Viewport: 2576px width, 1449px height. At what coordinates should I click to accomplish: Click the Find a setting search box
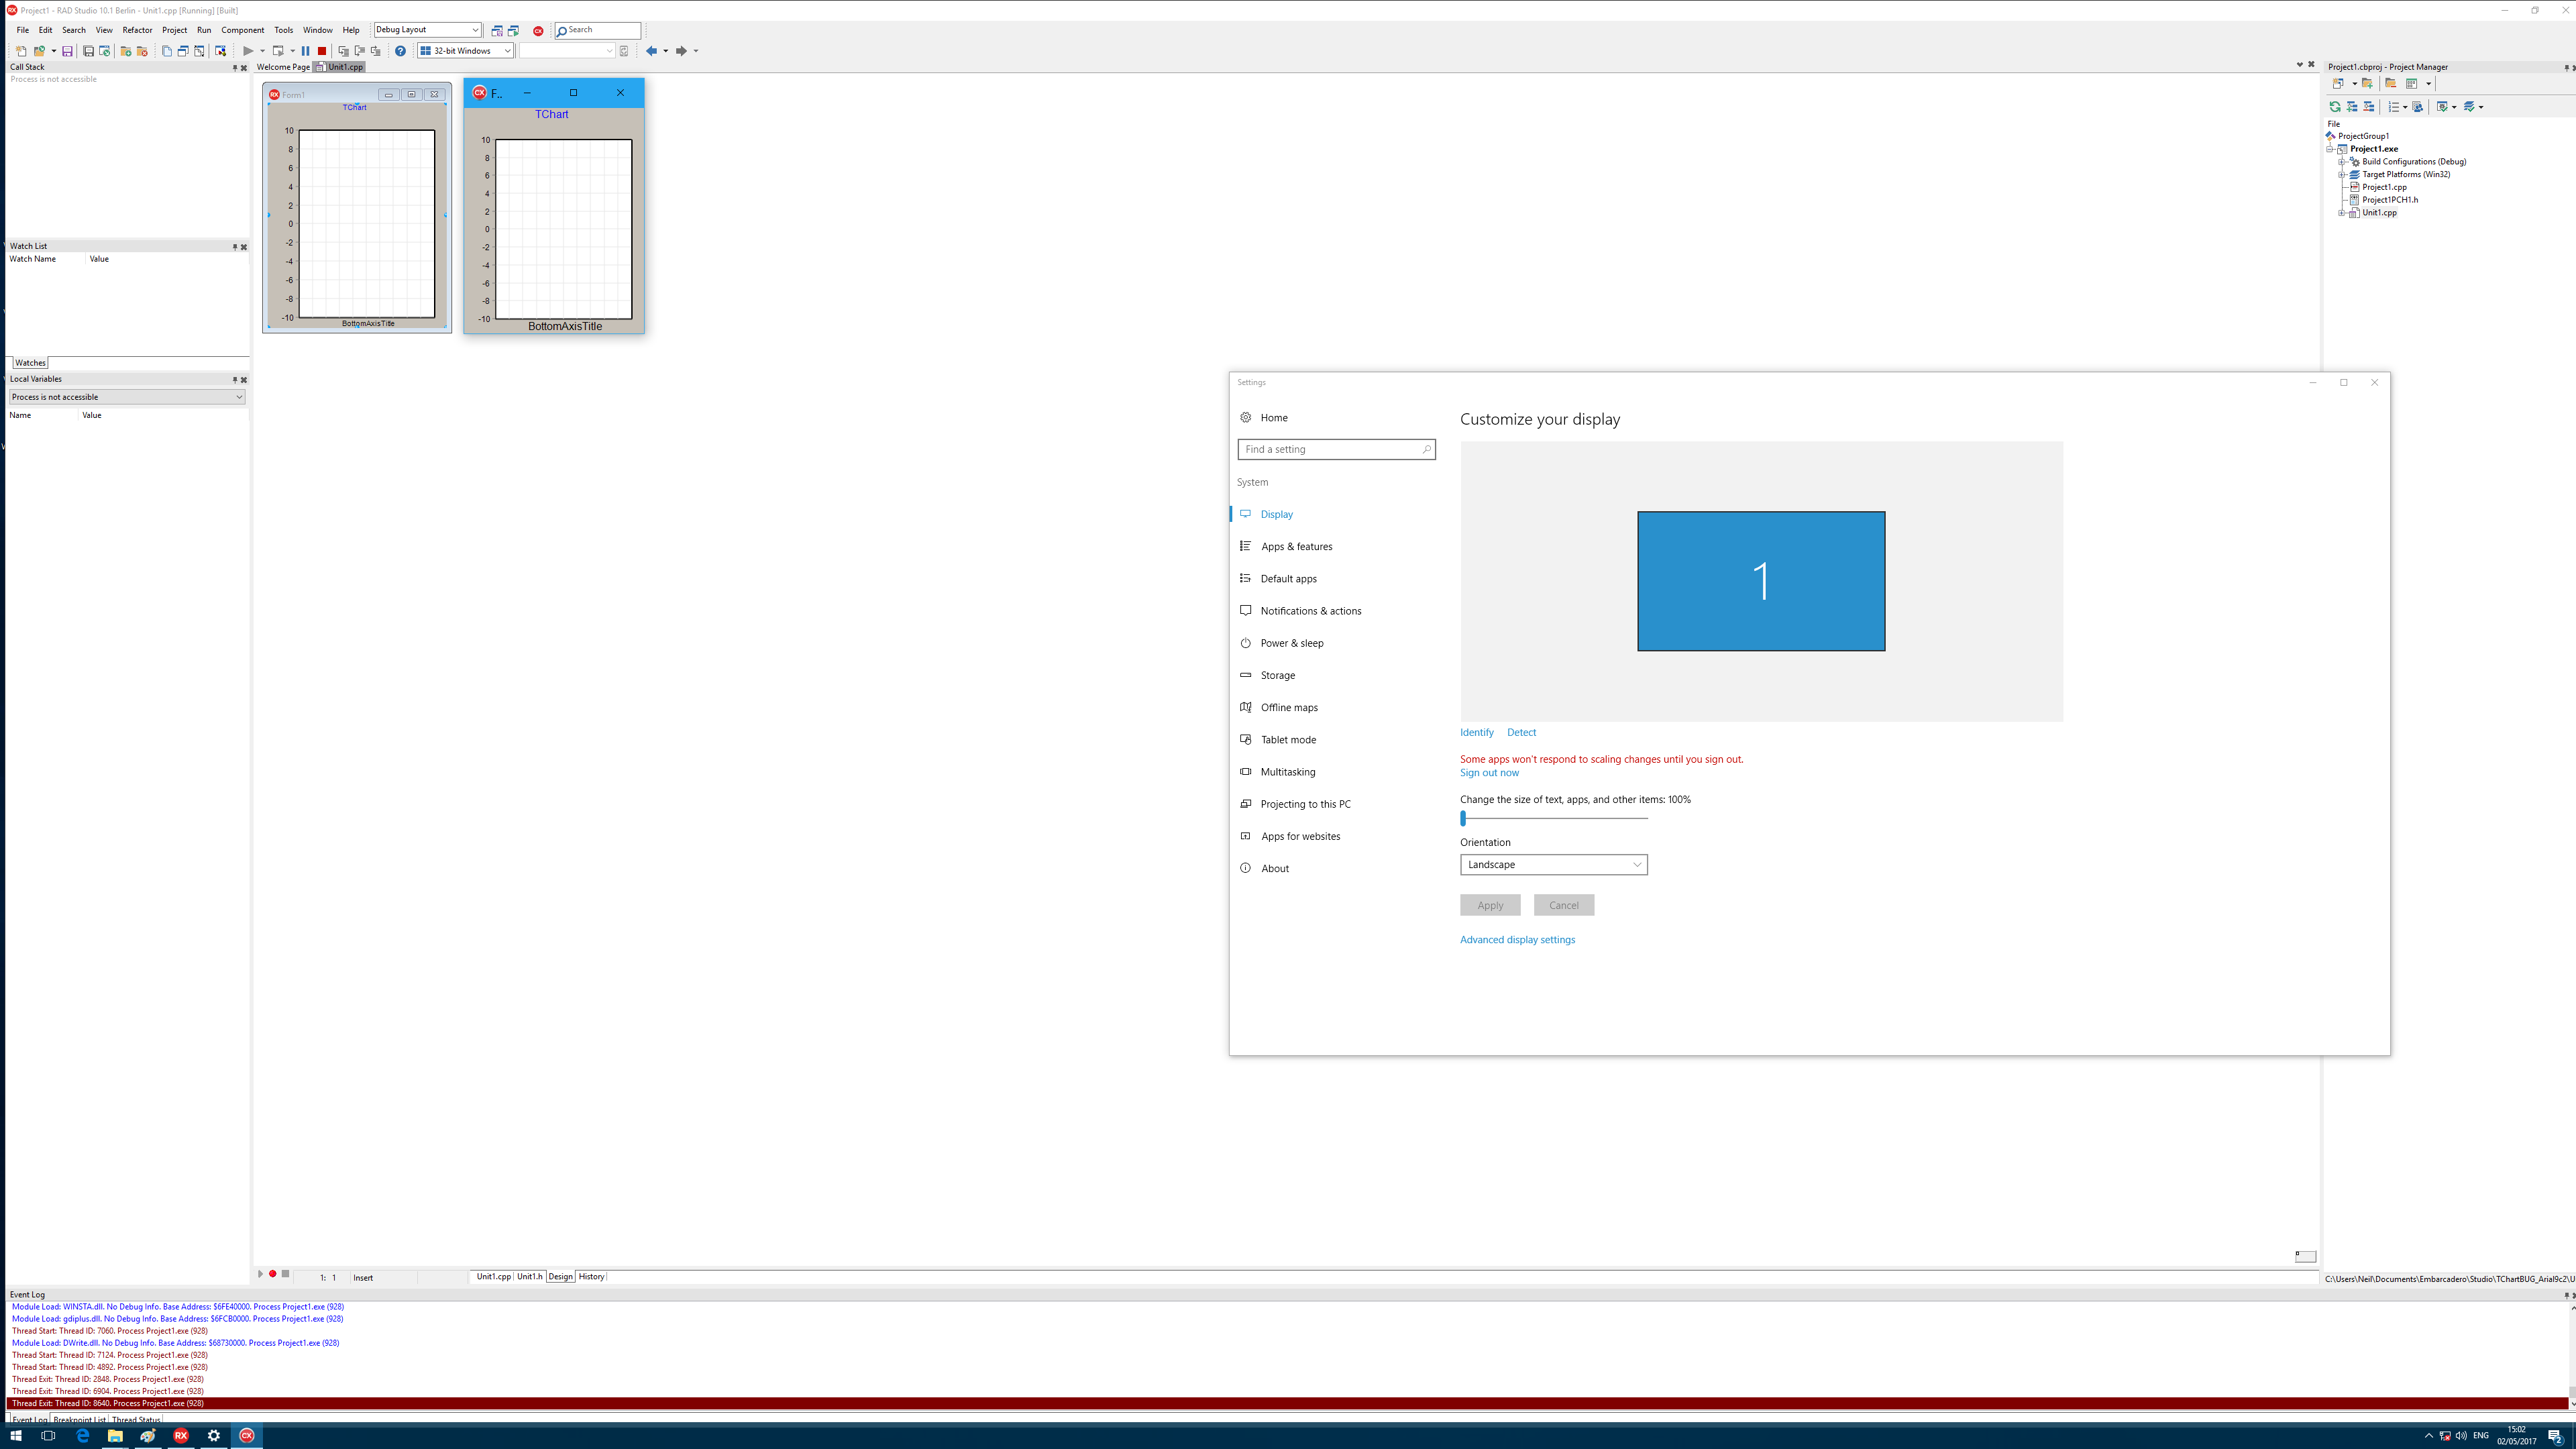pos(1336,449)
